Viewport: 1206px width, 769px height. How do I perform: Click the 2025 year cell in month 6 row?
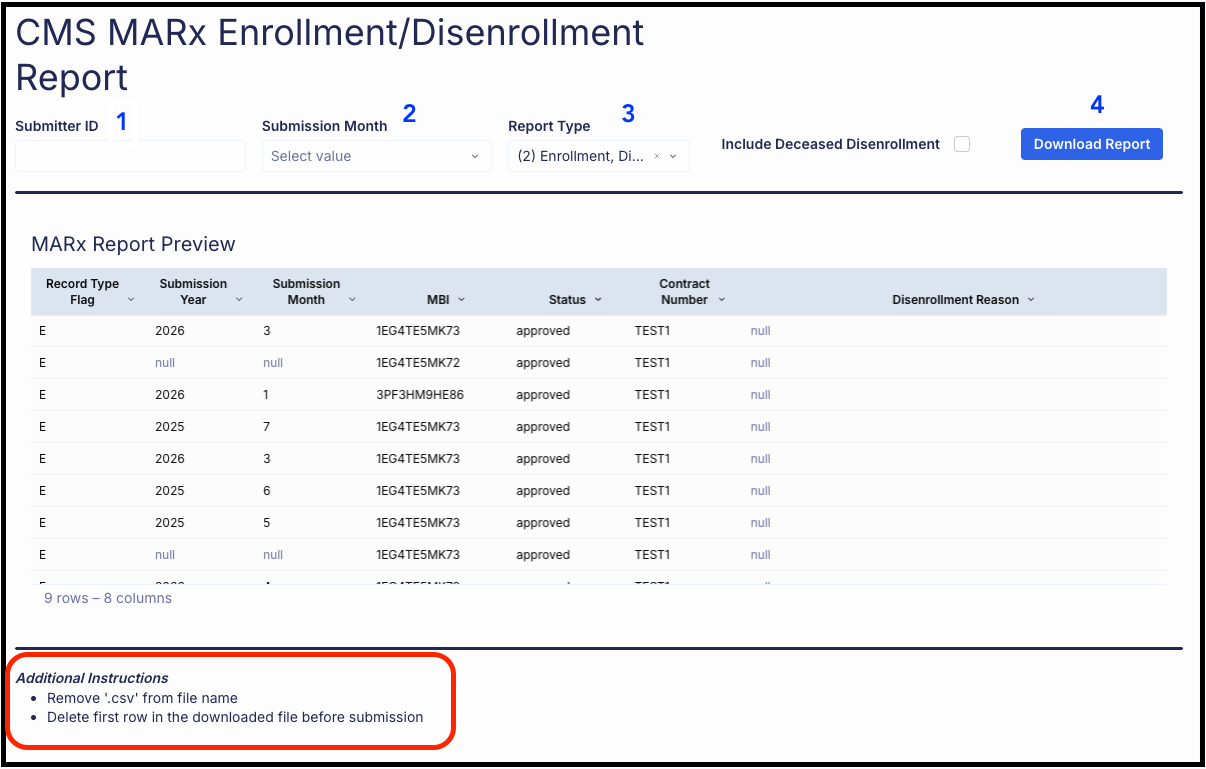tap(170, 491)
